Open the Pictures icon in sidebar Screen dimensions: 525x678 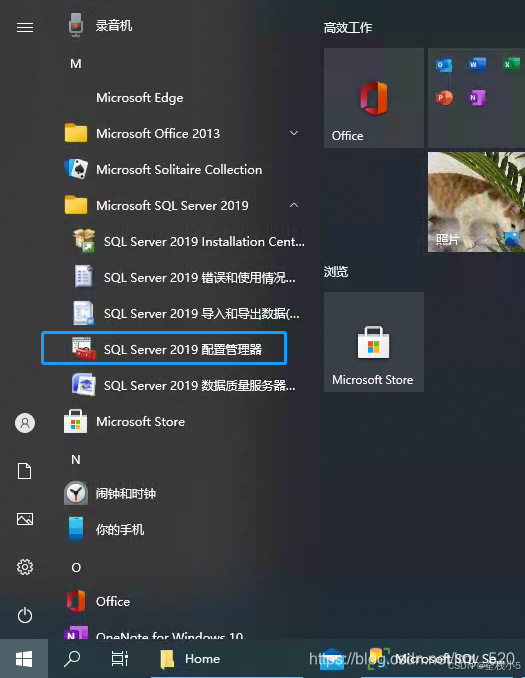(x=25, y=519)
